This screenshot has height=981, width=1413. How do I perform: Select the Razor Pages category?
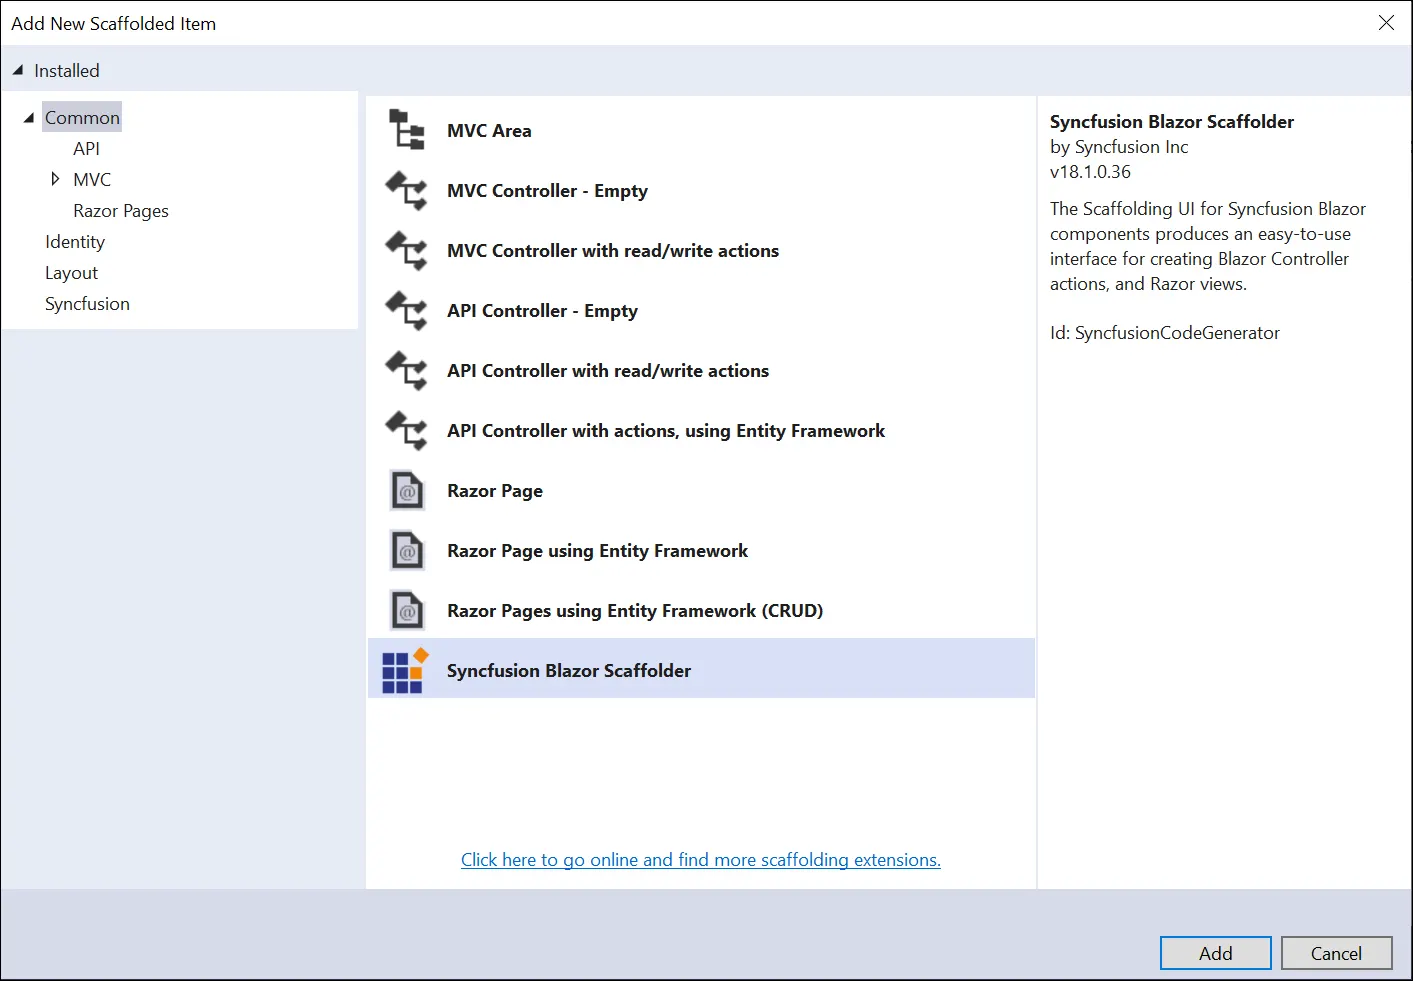coord(120,210)
